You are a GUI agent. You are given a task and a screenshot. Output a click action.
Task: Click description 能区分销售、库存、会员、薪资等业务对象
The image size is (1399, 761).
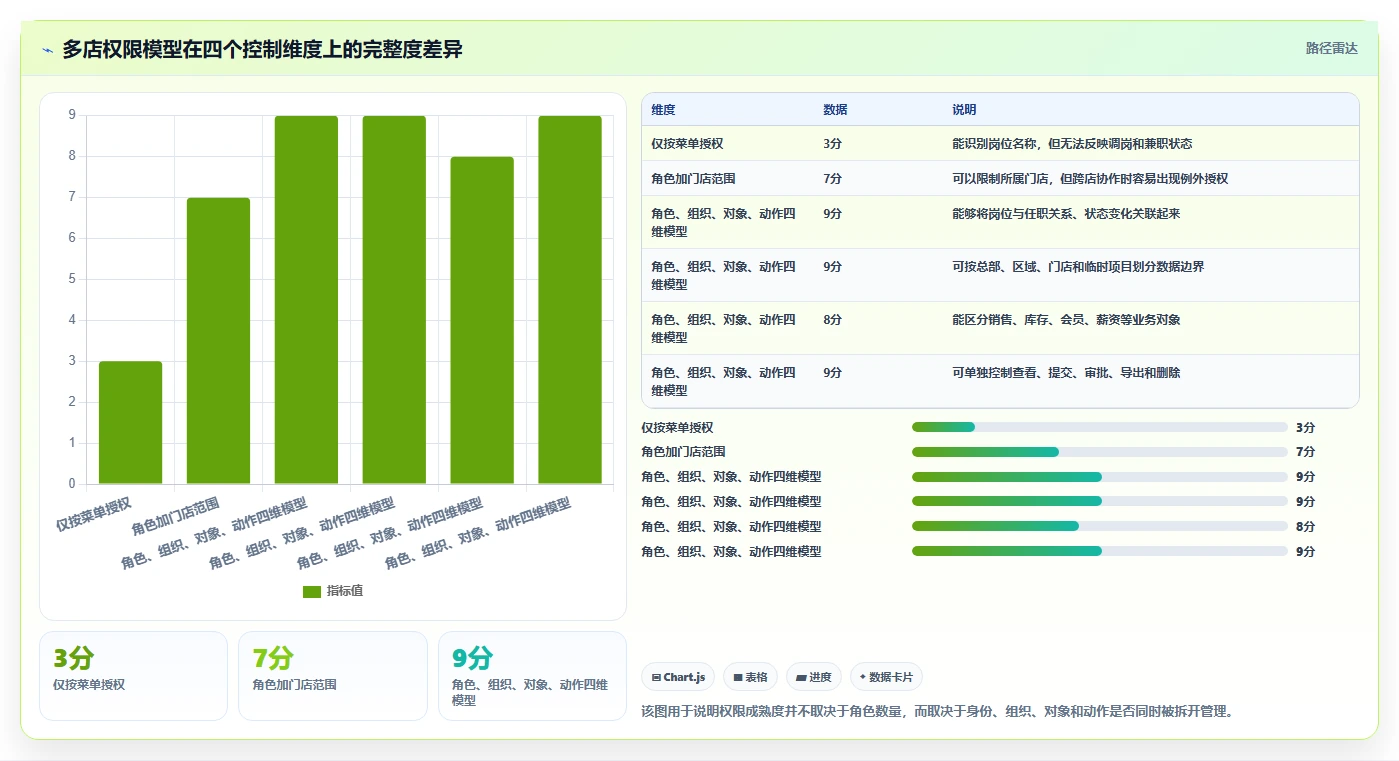[1066, 320]
